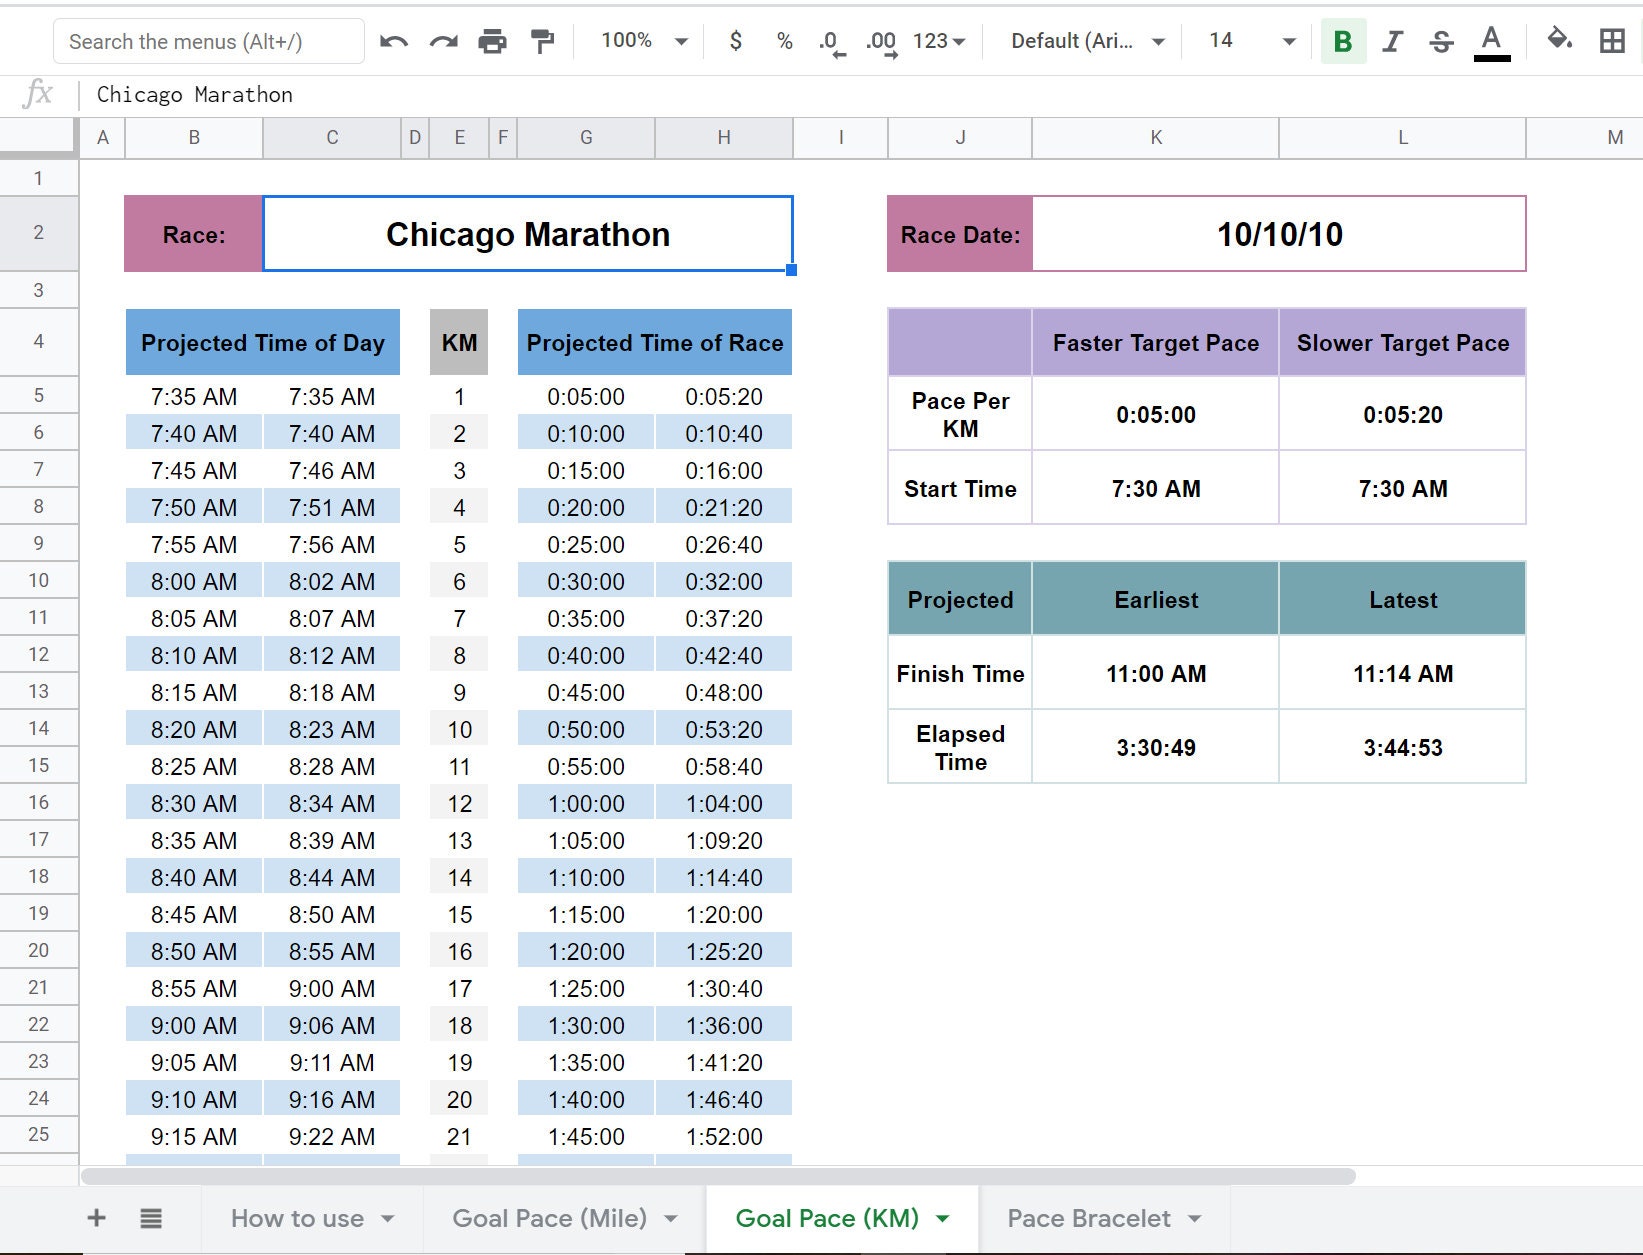Open the 123 number format dropdown
Screen dimensions: 1643x1255
[939, 41]
